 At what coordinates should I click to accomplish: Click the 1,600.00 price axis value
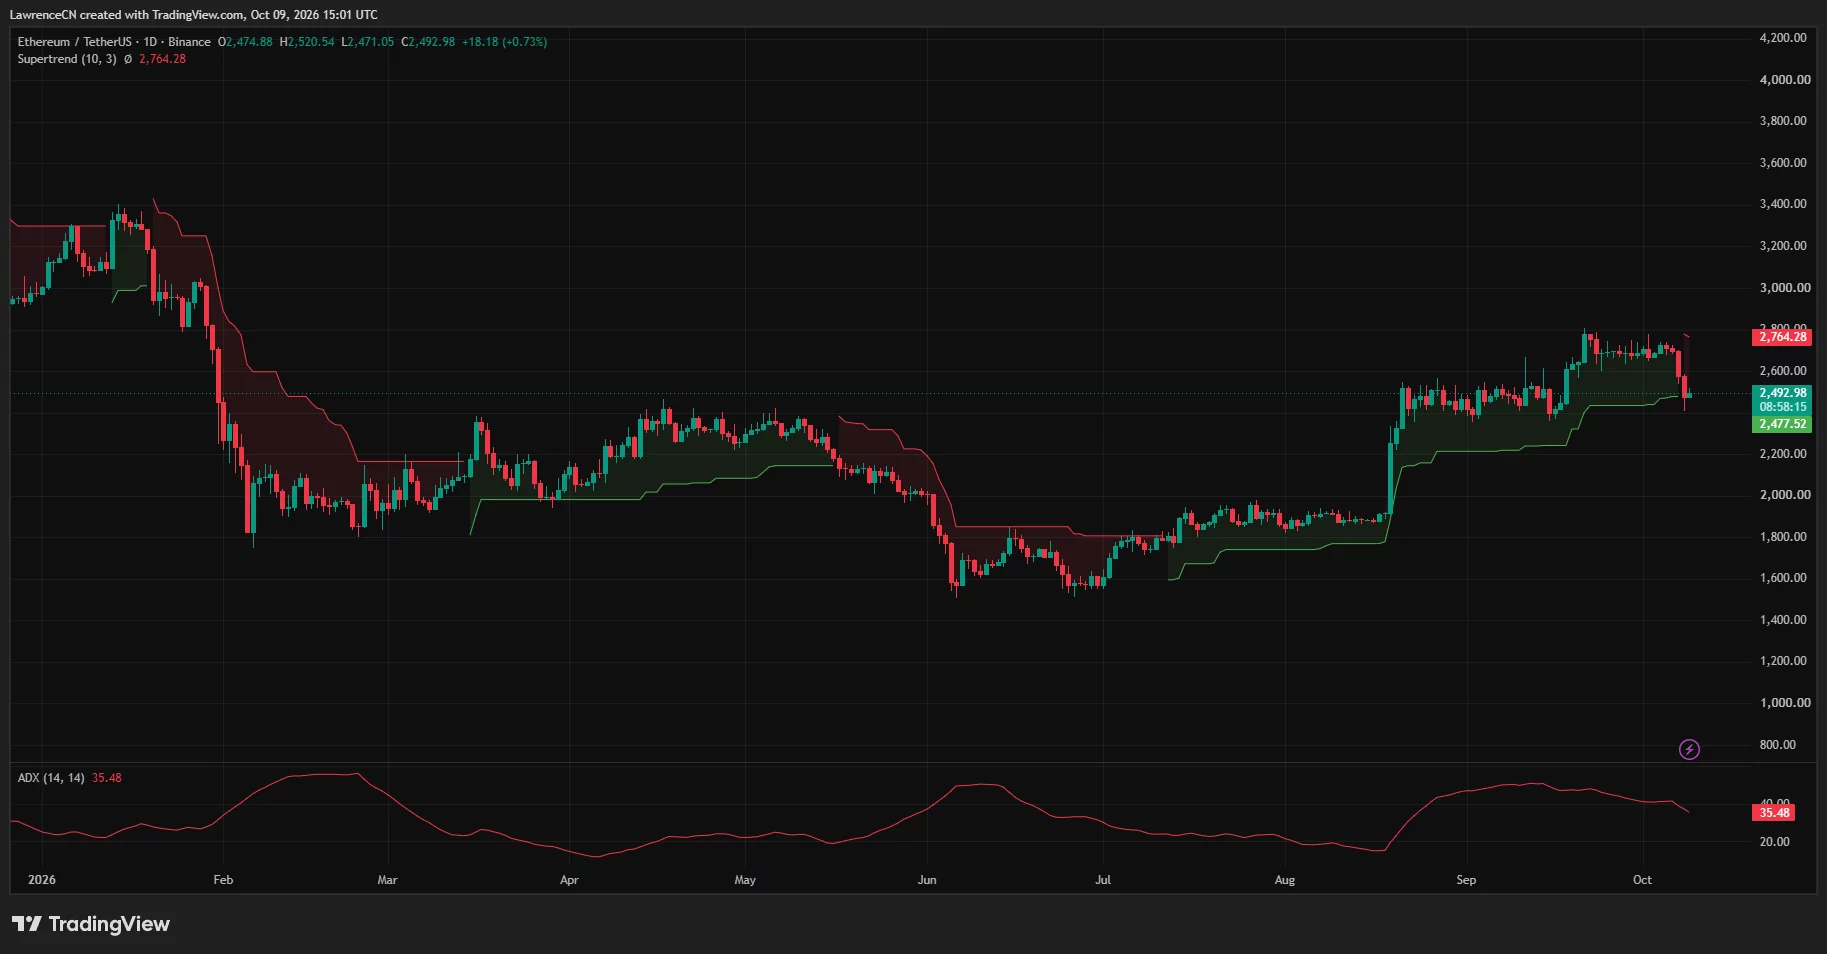tap(1783, 578)
